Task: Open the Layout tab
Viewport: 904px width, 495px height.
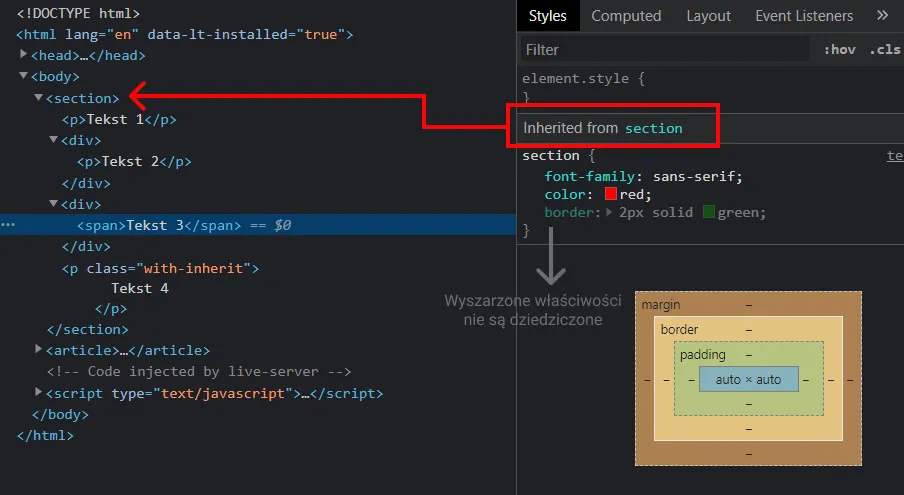Action: point(708,16)
